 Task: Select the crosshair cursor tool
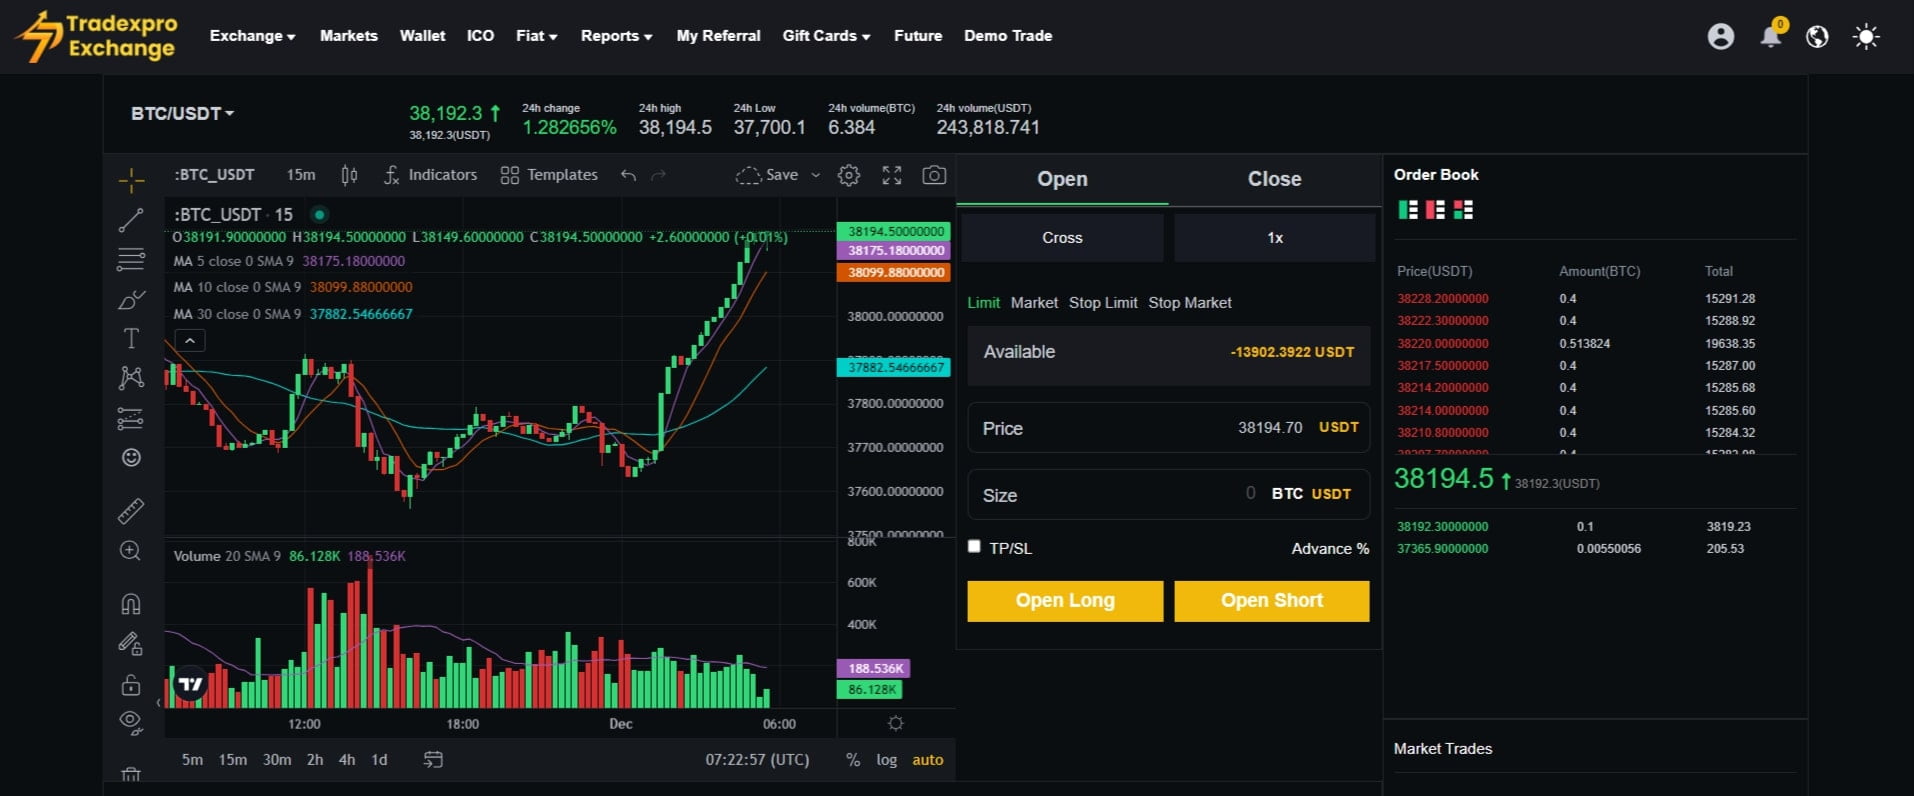[x=131, y=181]
